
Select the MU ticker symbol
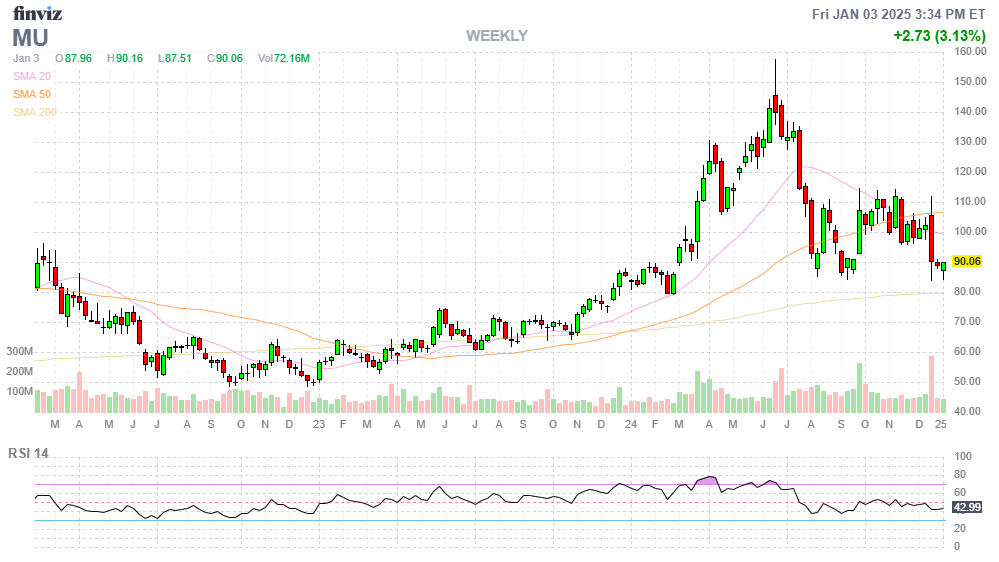click(x=31, y=38)
